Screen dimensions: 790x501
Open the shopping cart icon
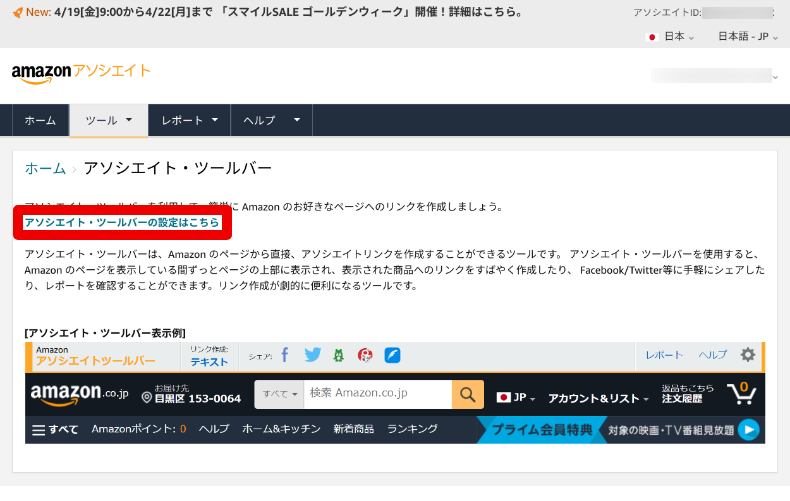tap(741, 393)
